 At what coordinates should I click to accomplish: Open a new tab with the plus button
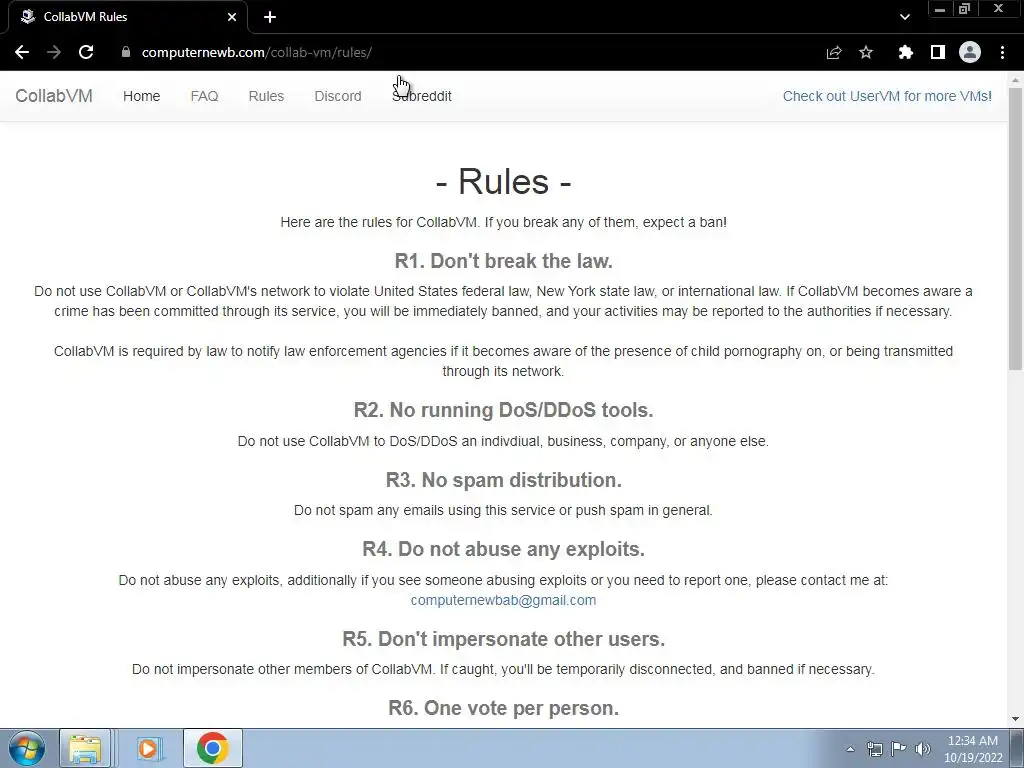(270, 17)
